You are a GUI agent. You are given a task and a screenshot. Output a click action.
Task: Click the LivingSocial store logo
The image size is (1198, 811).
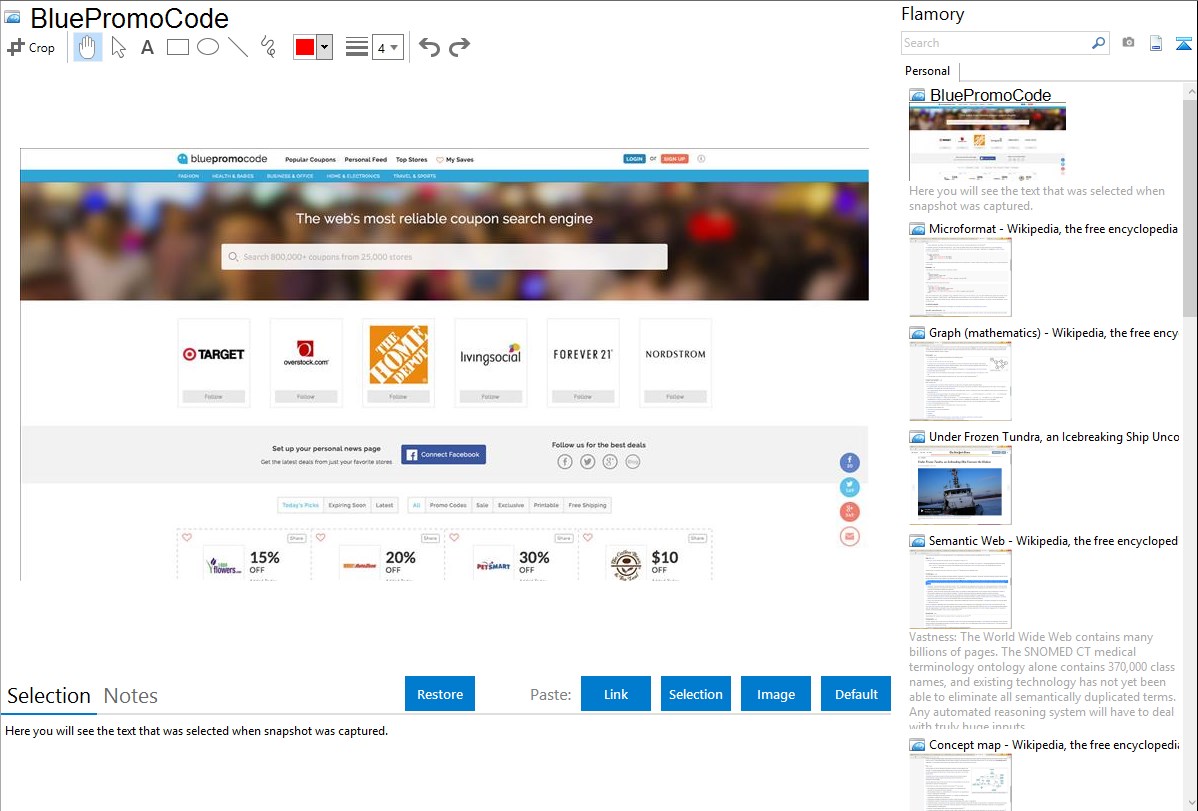[x=491, y=355]
